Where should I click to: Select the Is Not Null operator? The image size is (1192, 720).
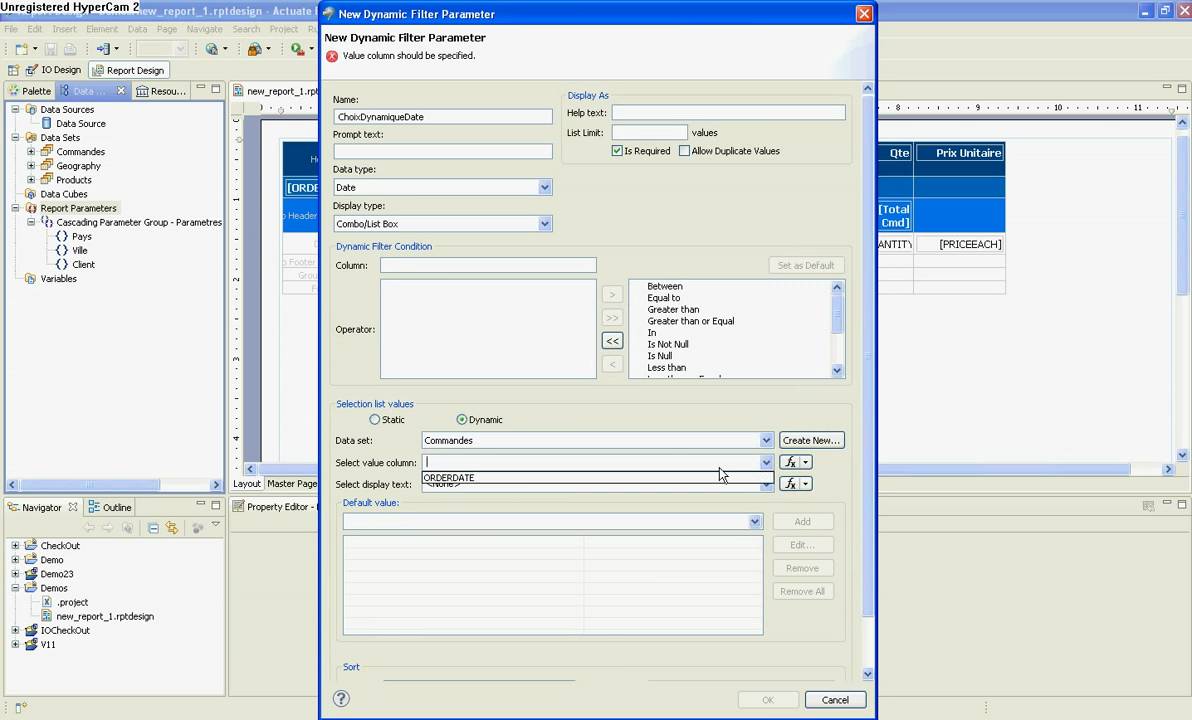[667, 344]
